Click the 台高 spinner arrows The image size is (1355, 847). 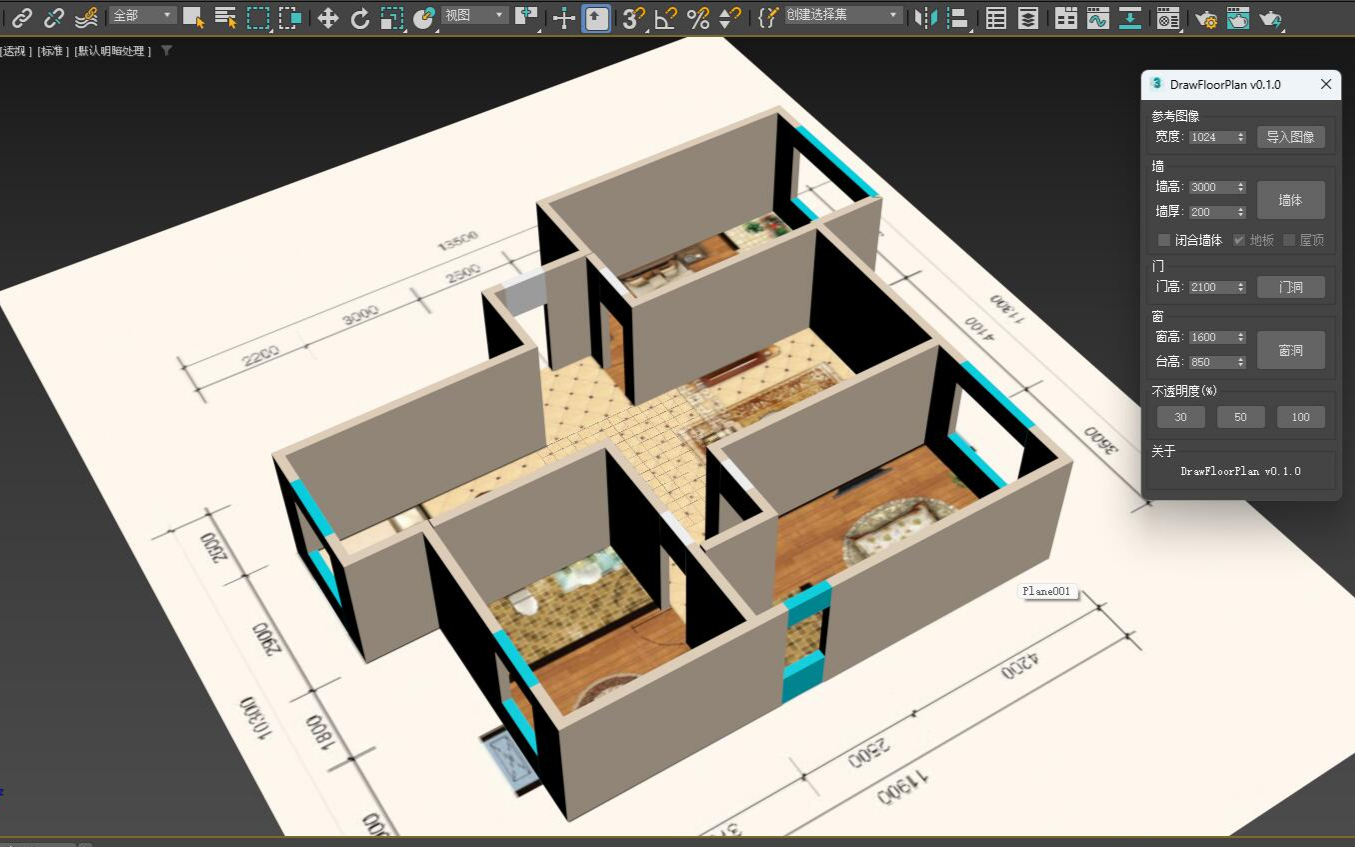pos(1241,362)
